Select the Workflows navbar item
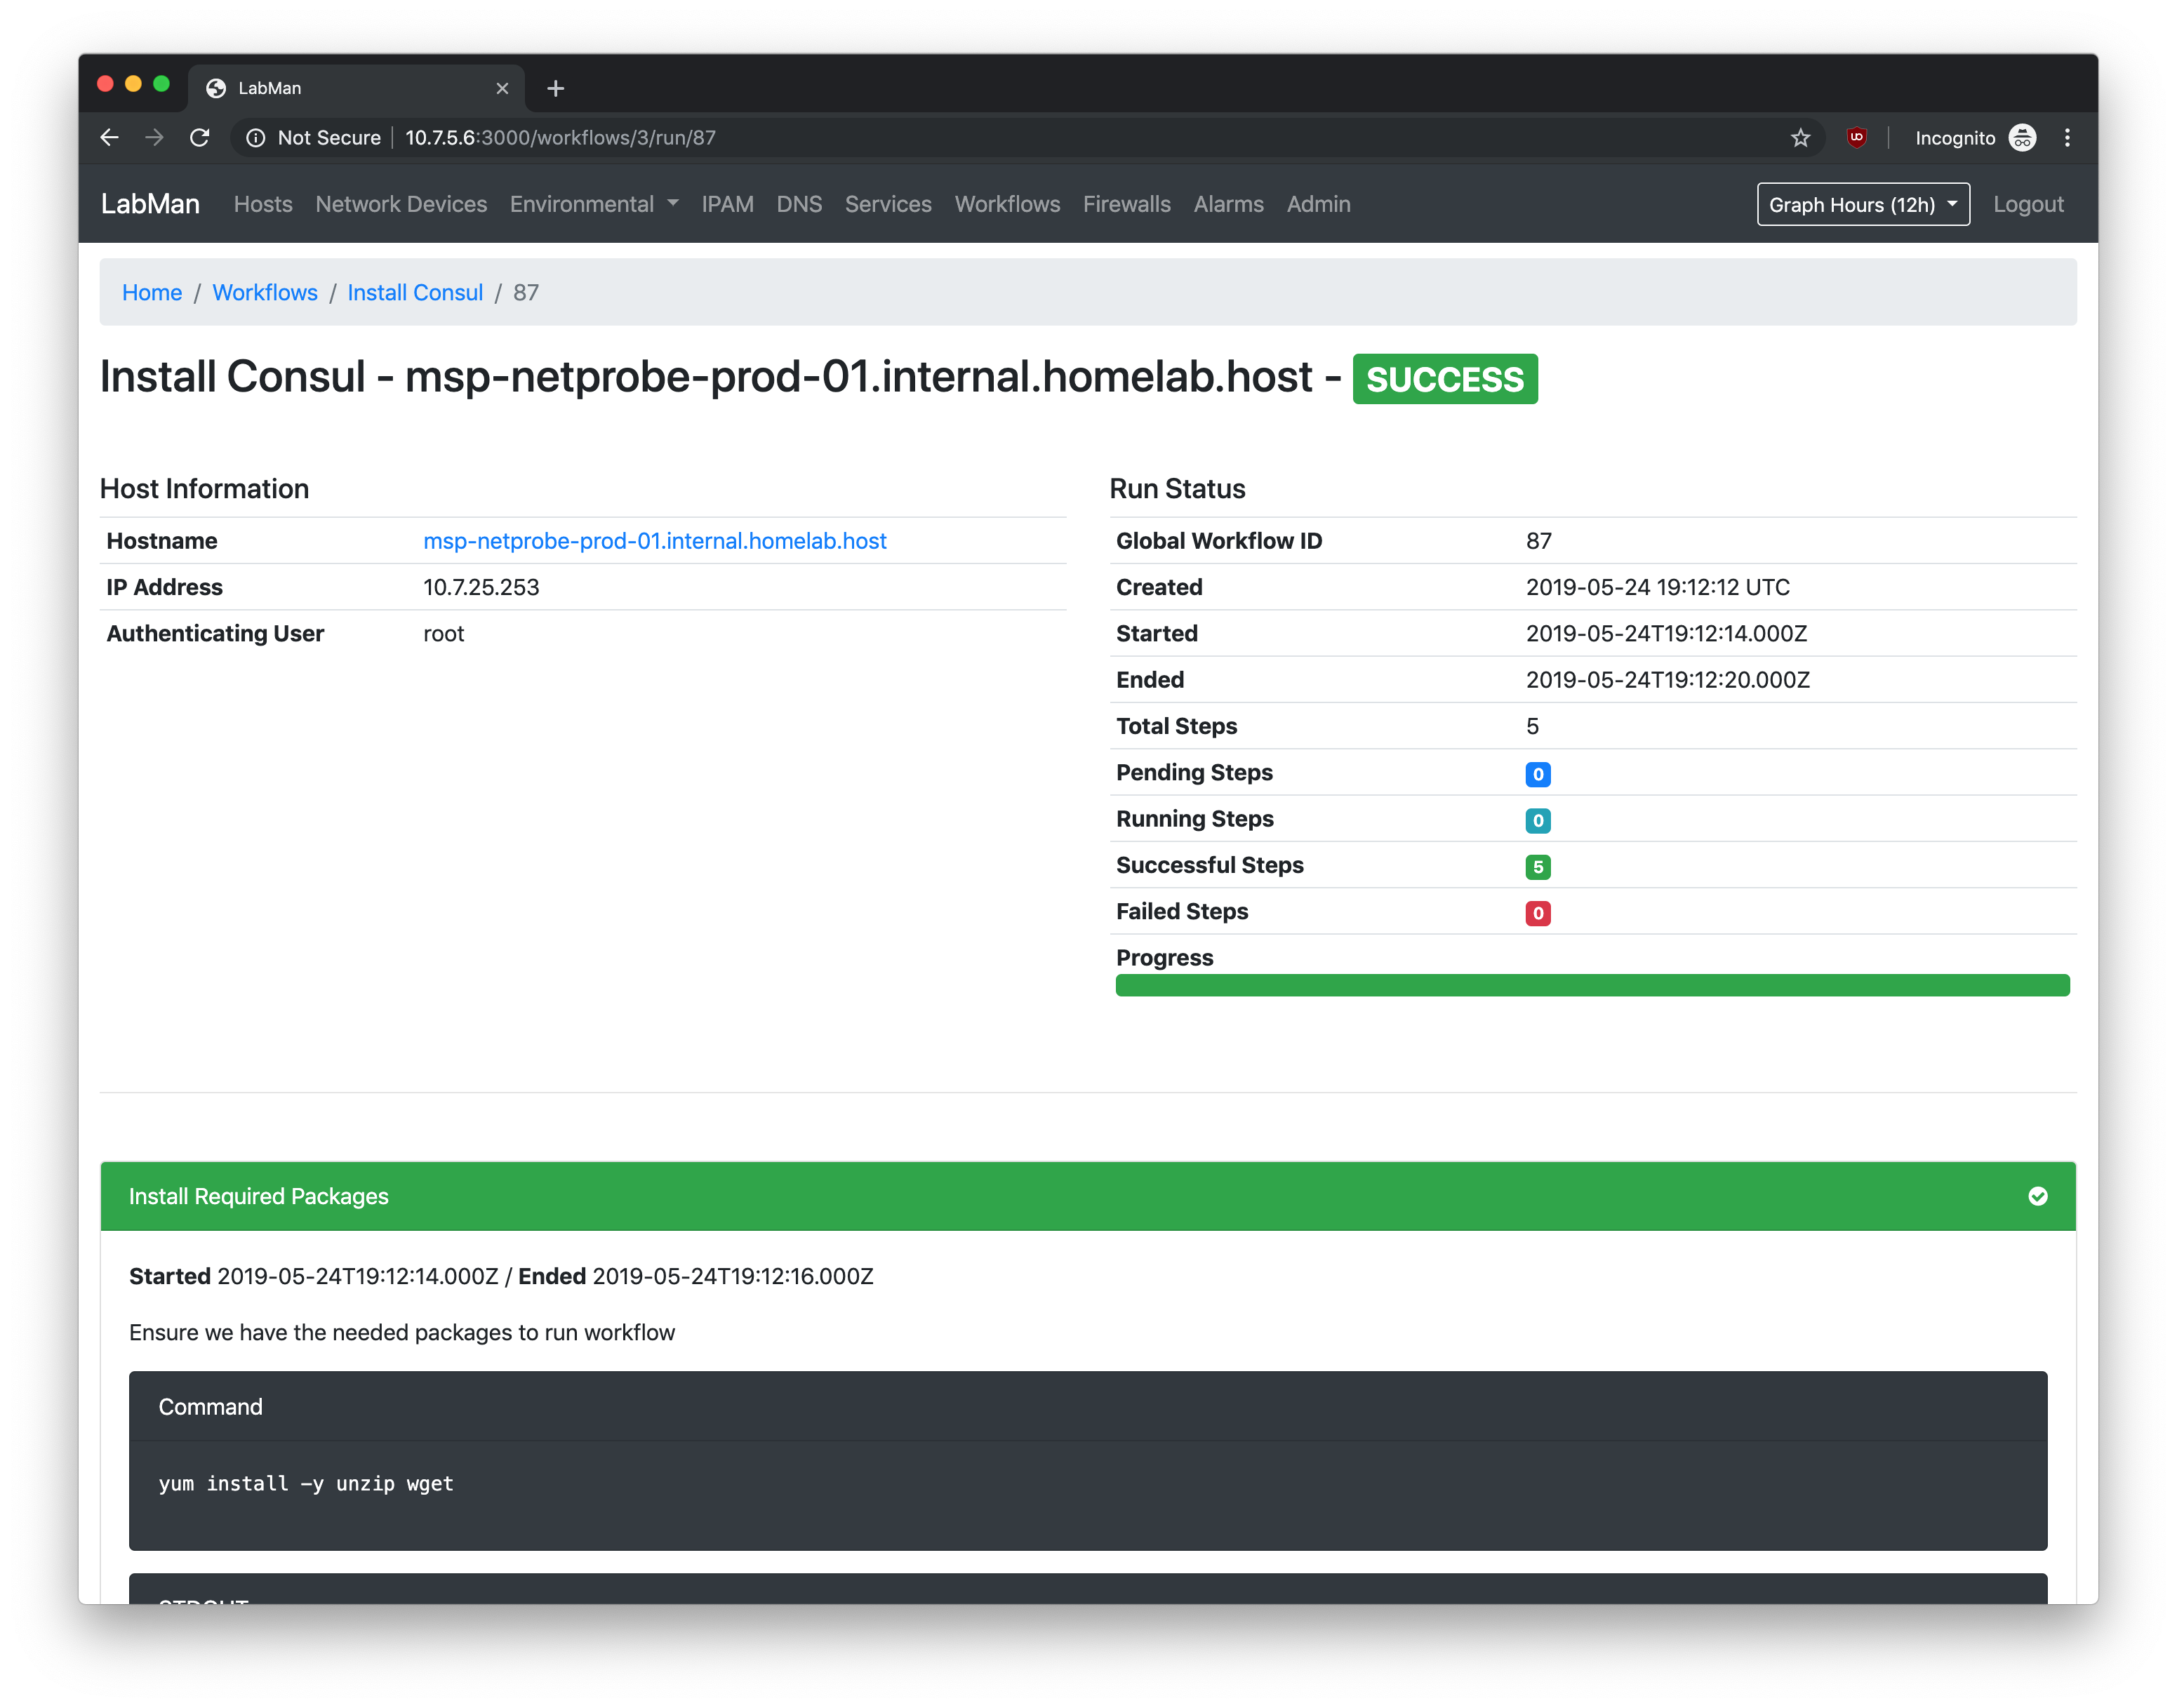 click(x=1006, y=204)
